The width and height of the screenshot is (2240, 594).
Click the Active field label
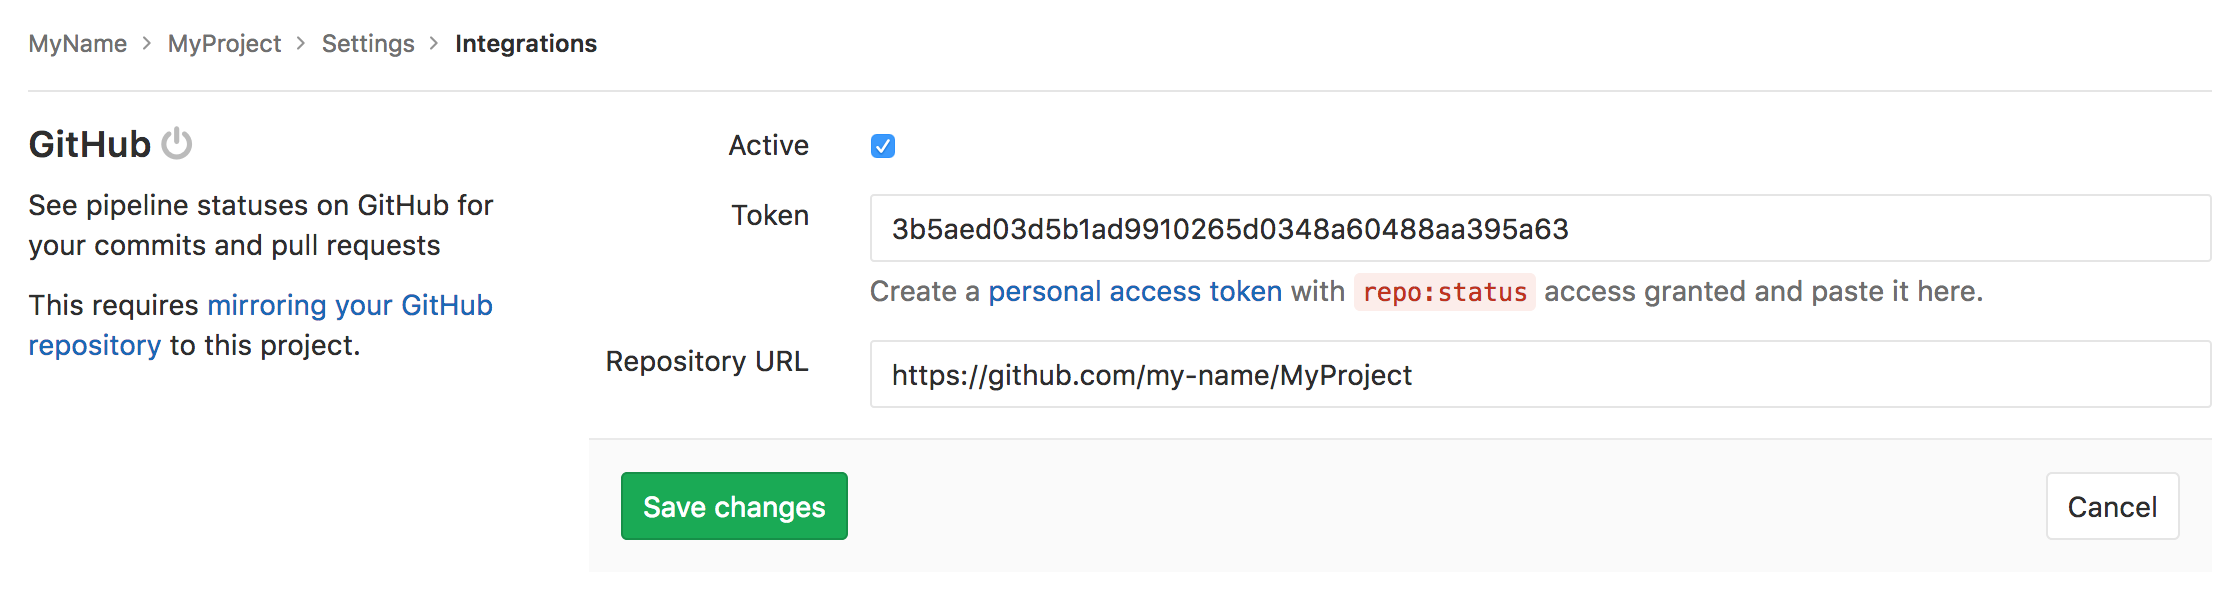click(768, 145)
